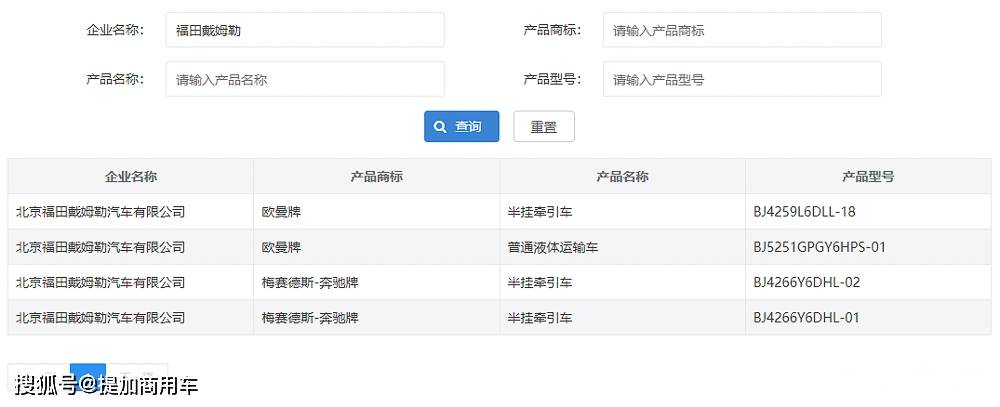Click the magnifier icon on the 查询 button

pyautogui.click(x=440, y=127)
